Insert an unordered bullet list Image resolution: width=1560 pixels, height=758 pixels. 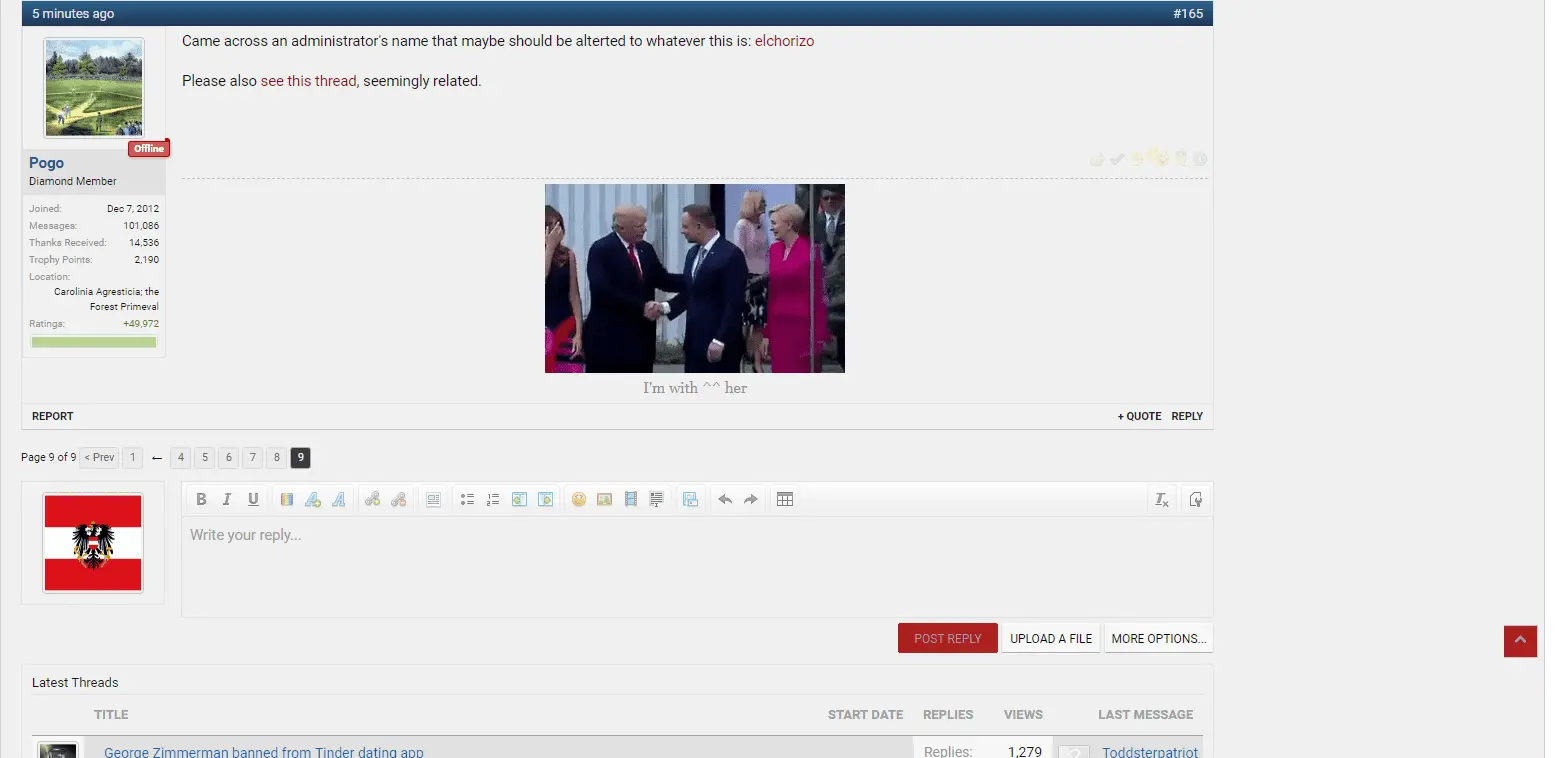(x=467, y=500)
